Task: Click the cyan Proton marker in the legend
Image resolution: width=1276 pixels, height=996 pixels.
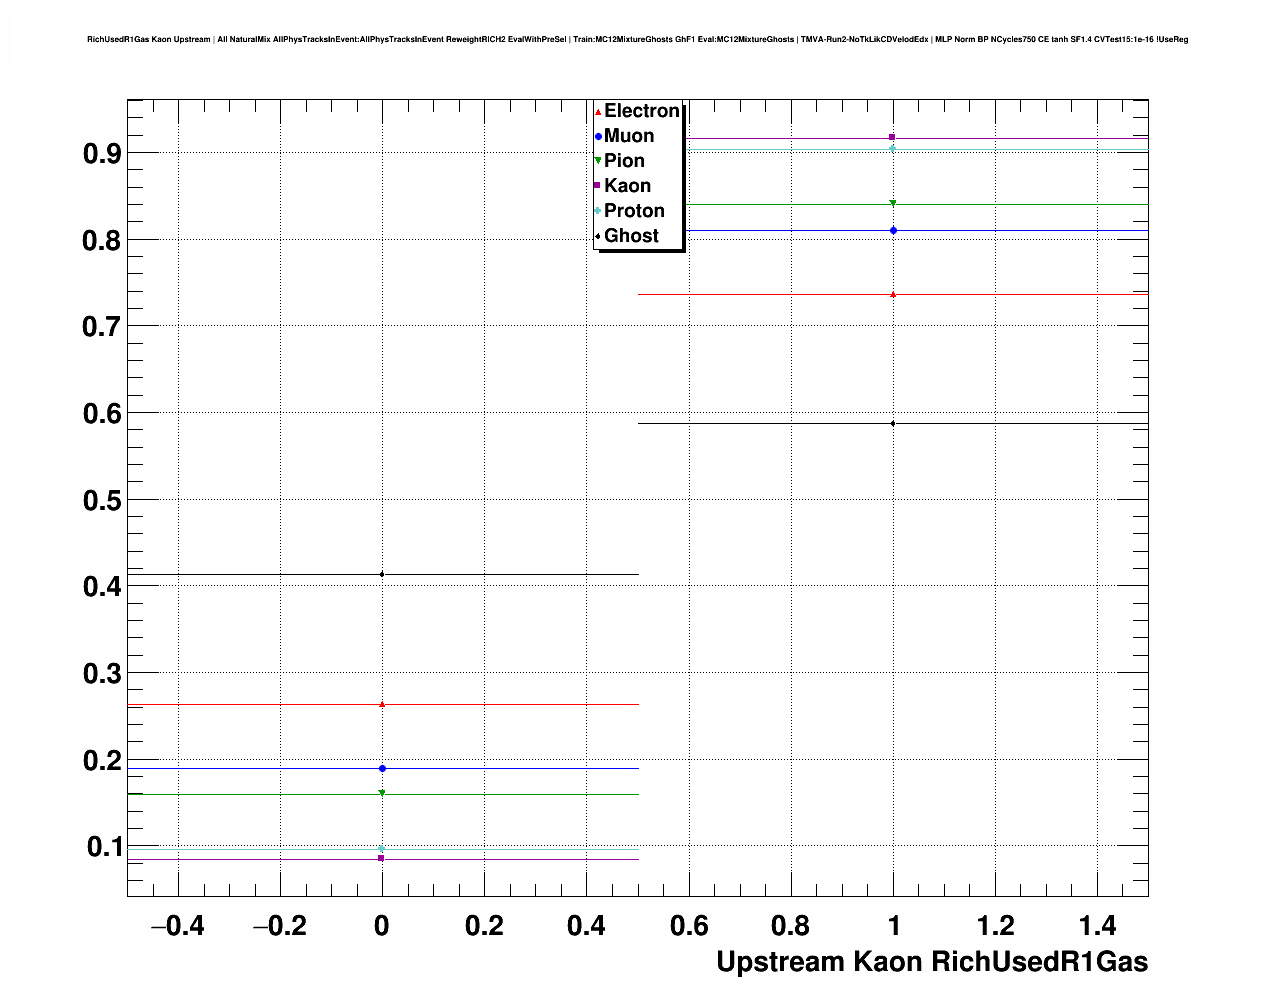Action: coord(598,211)
